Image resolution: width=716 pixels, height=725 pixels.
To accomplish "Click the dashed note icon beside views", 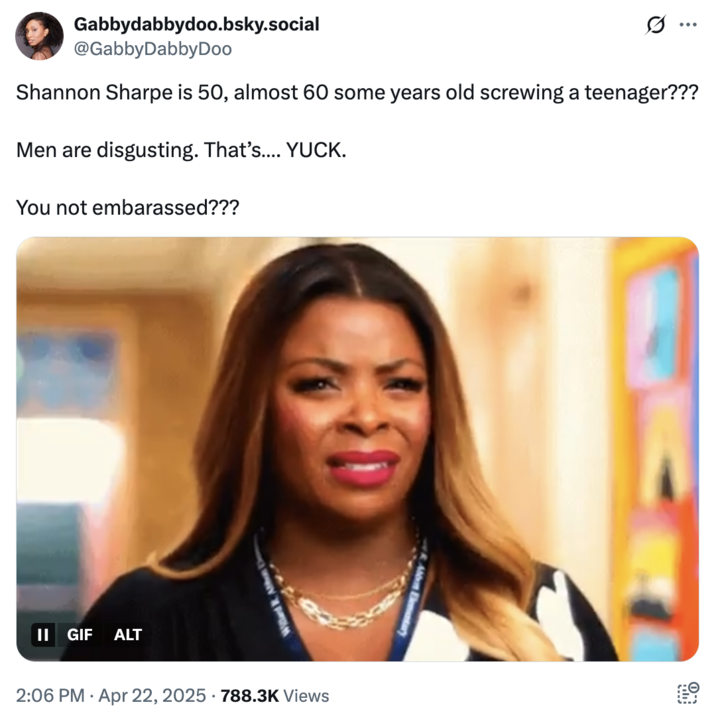I will click(688, 694).
